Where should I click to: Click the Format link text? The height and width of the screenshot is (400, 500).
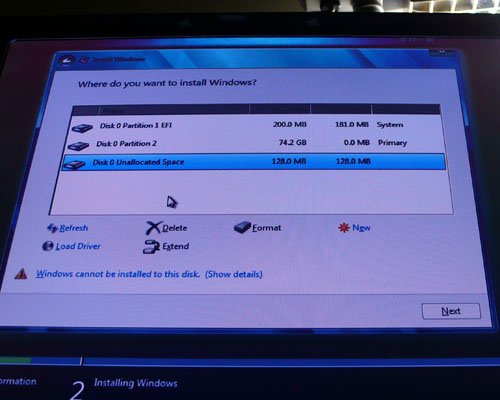(267, 228)
